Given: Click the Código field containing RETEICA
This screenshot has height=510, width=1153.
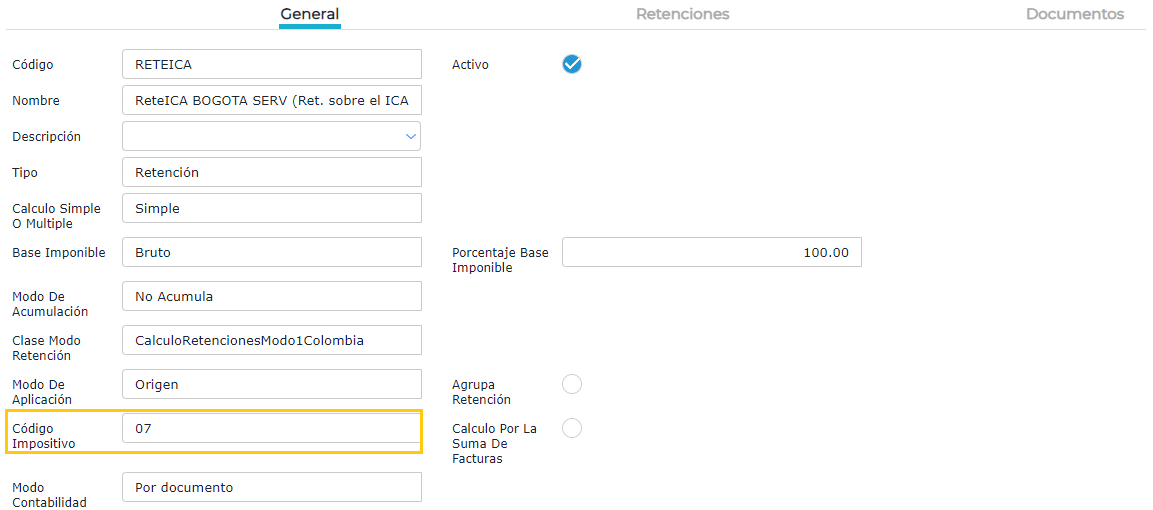Looking at the screenshot, I should point(271,64).
